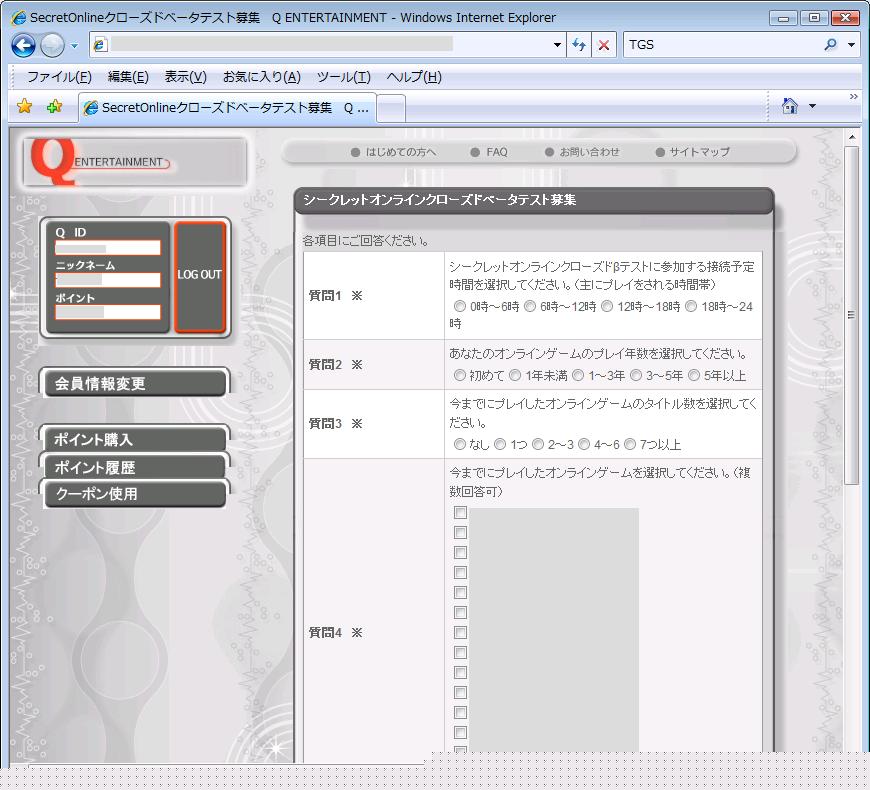Select the 0時〜6時 radio button
The width and height of the screenshot is (870, 790).
tap(460, 306)
